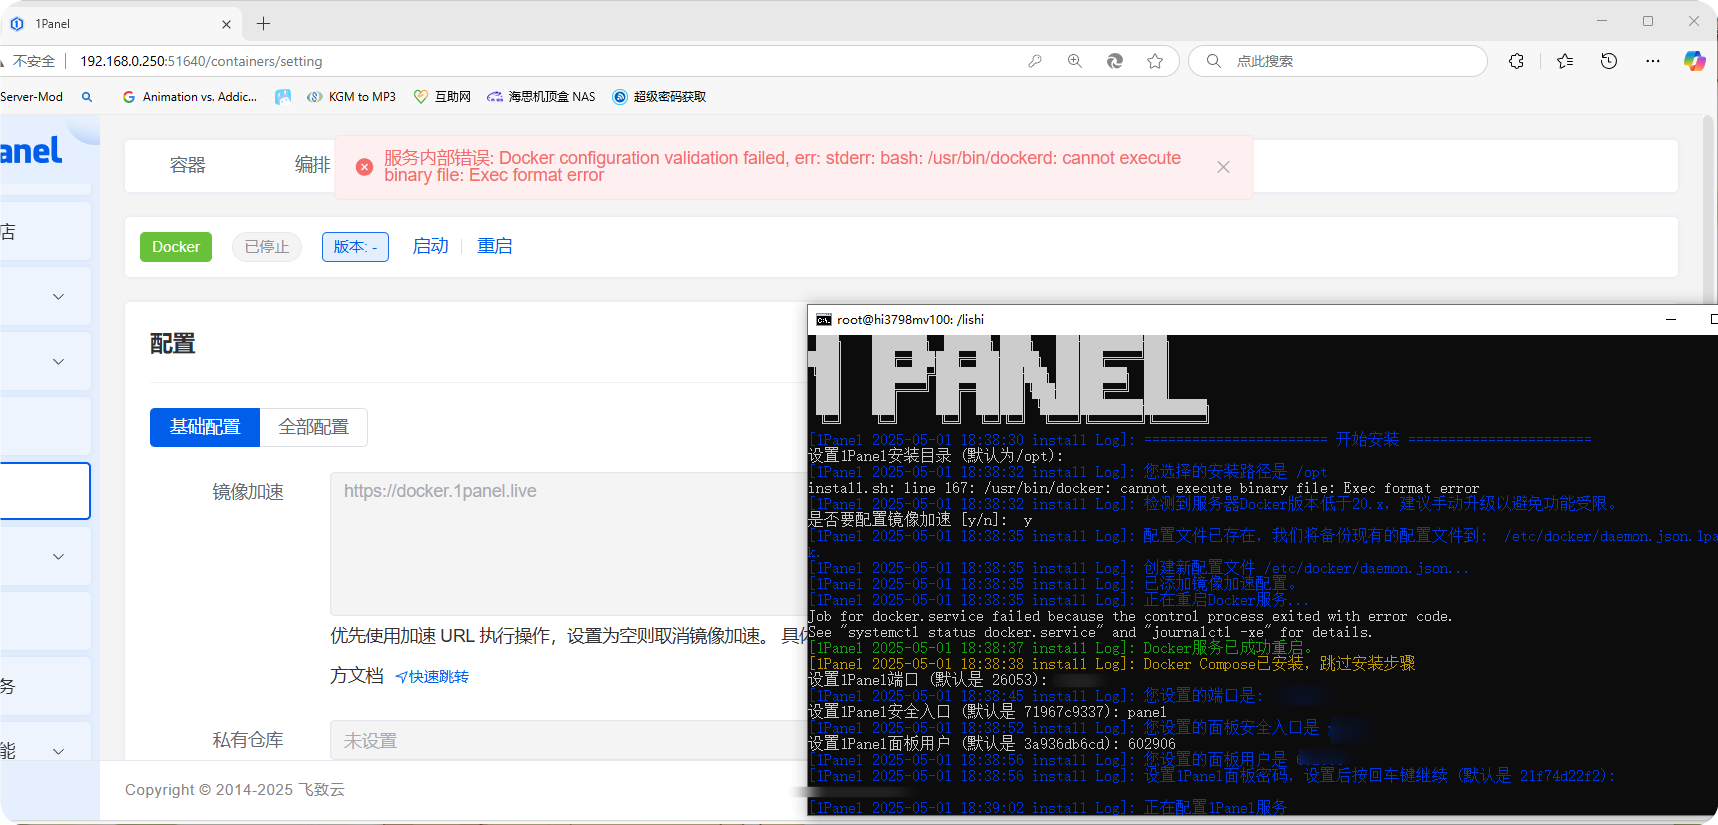
Task: Add this page to favorites star icon
Action: click(1155, 61)
